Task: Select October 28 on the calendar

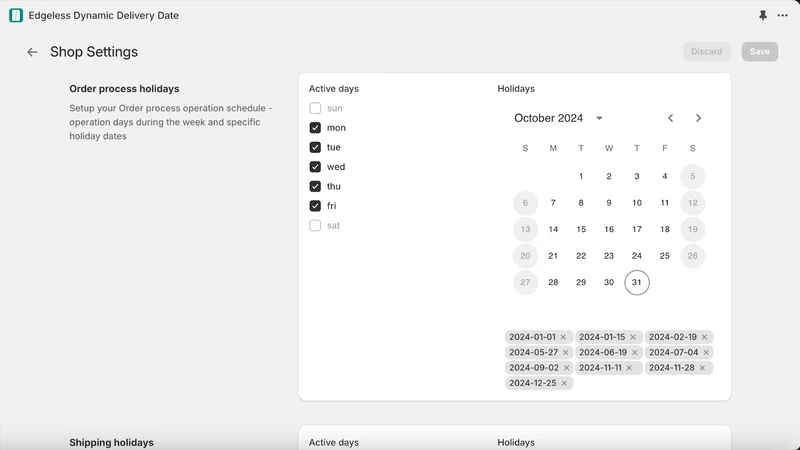Action: (x=553, y=282)
